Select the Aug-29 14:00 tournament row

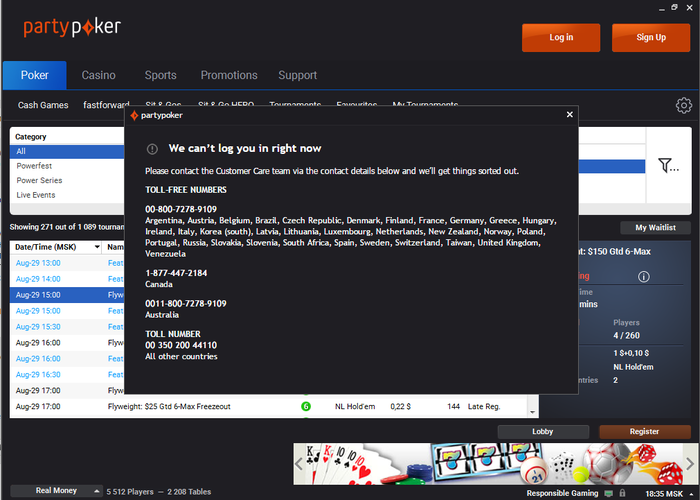[67, 279]
